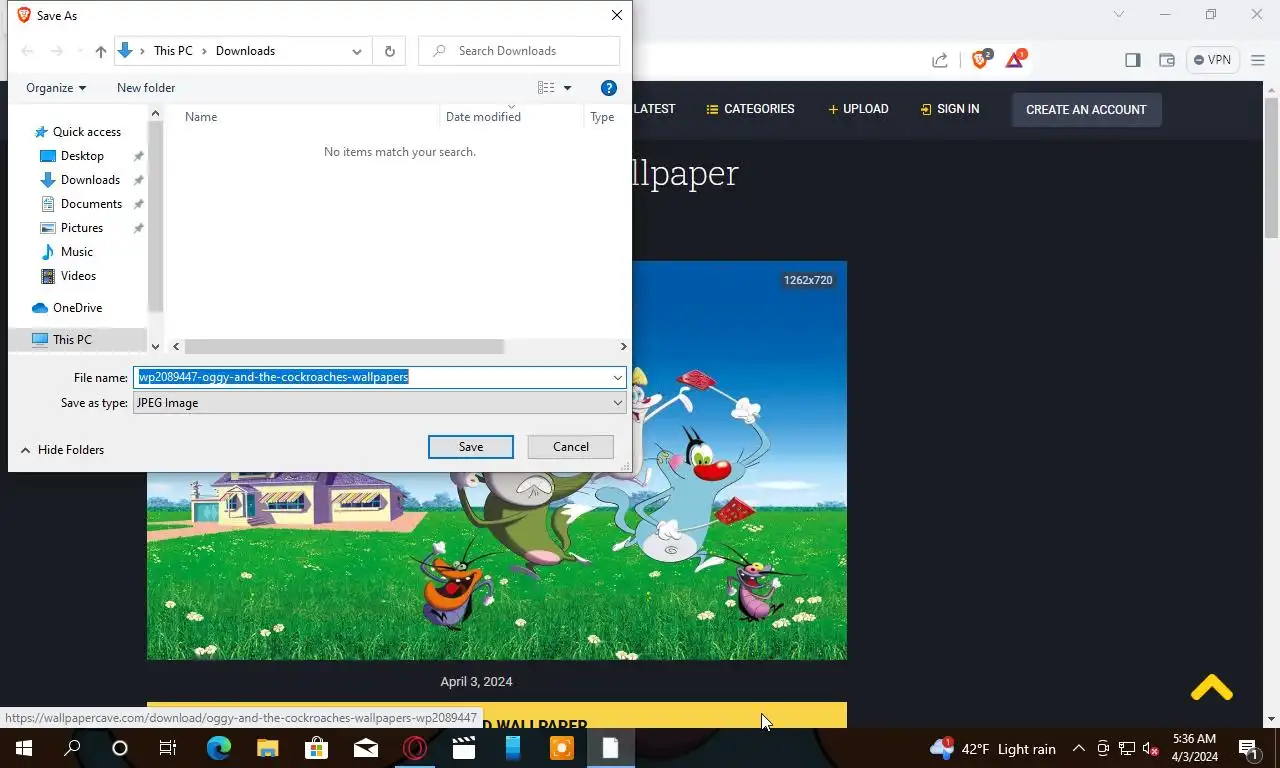This screenshot has height=768, width=1280.
Task: Open Save As dialog help
Action: point(609,88)
